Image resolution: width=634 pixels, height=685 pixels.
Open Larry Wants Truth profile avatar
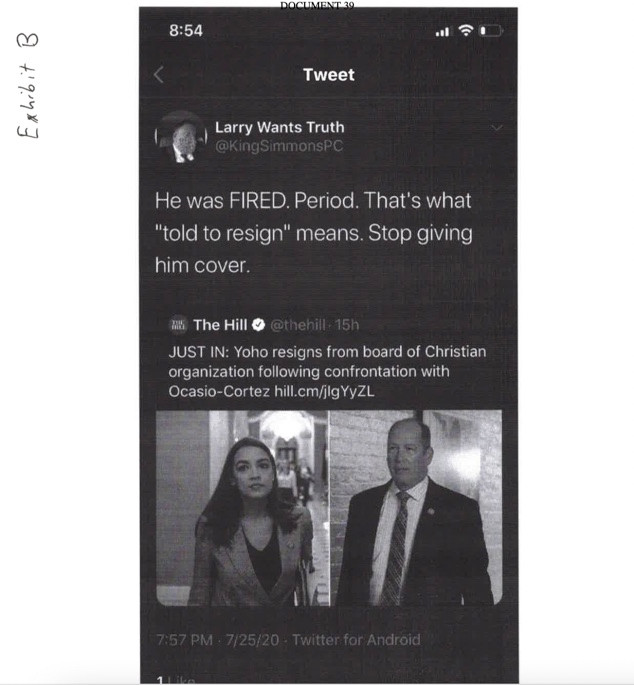tap(180, 137)
